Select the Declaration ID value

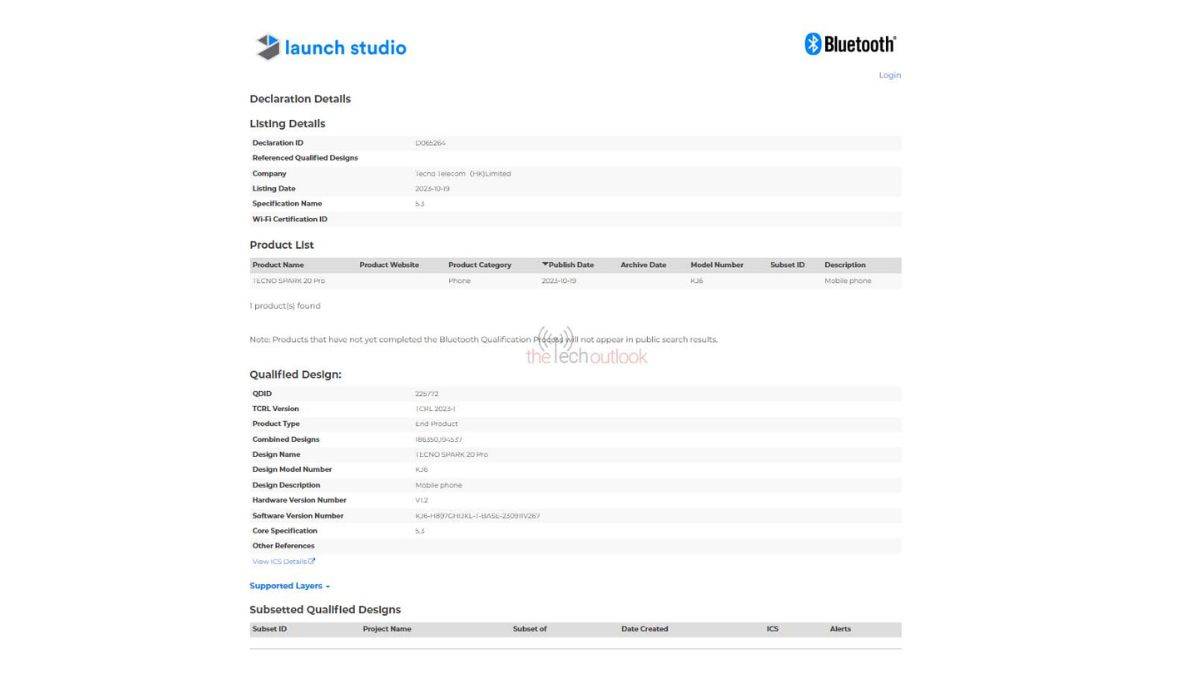[430, 143]
